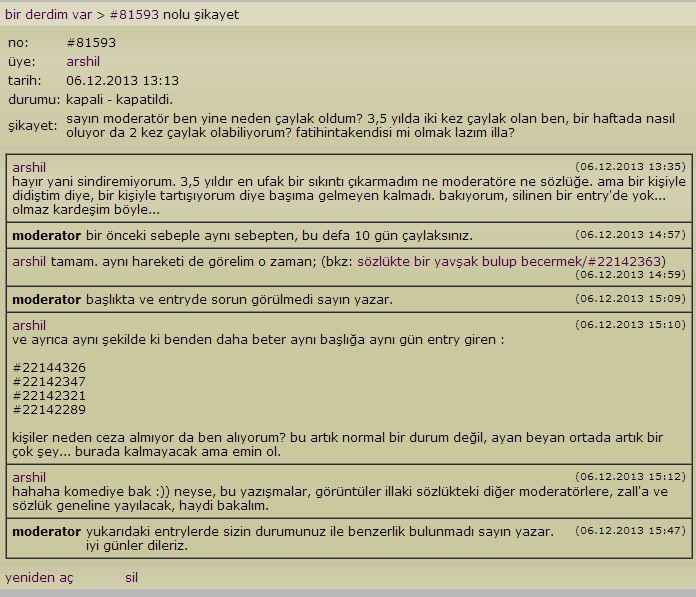Image resolution: width=696 pixels, height=597 pixels.
Task: Click the 'şikayet:' field label
Action: click(x=33, y=126)
